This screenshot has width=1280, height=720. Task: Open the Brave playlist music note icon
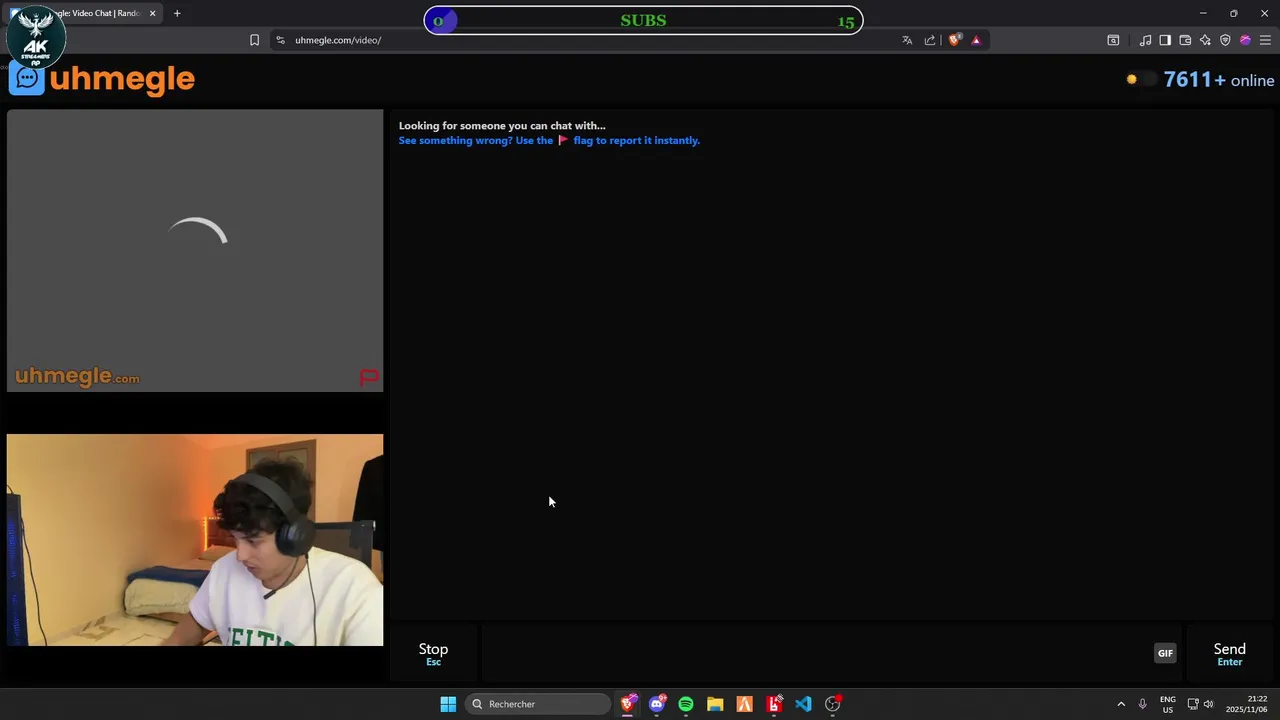[x=1145, y=40]
